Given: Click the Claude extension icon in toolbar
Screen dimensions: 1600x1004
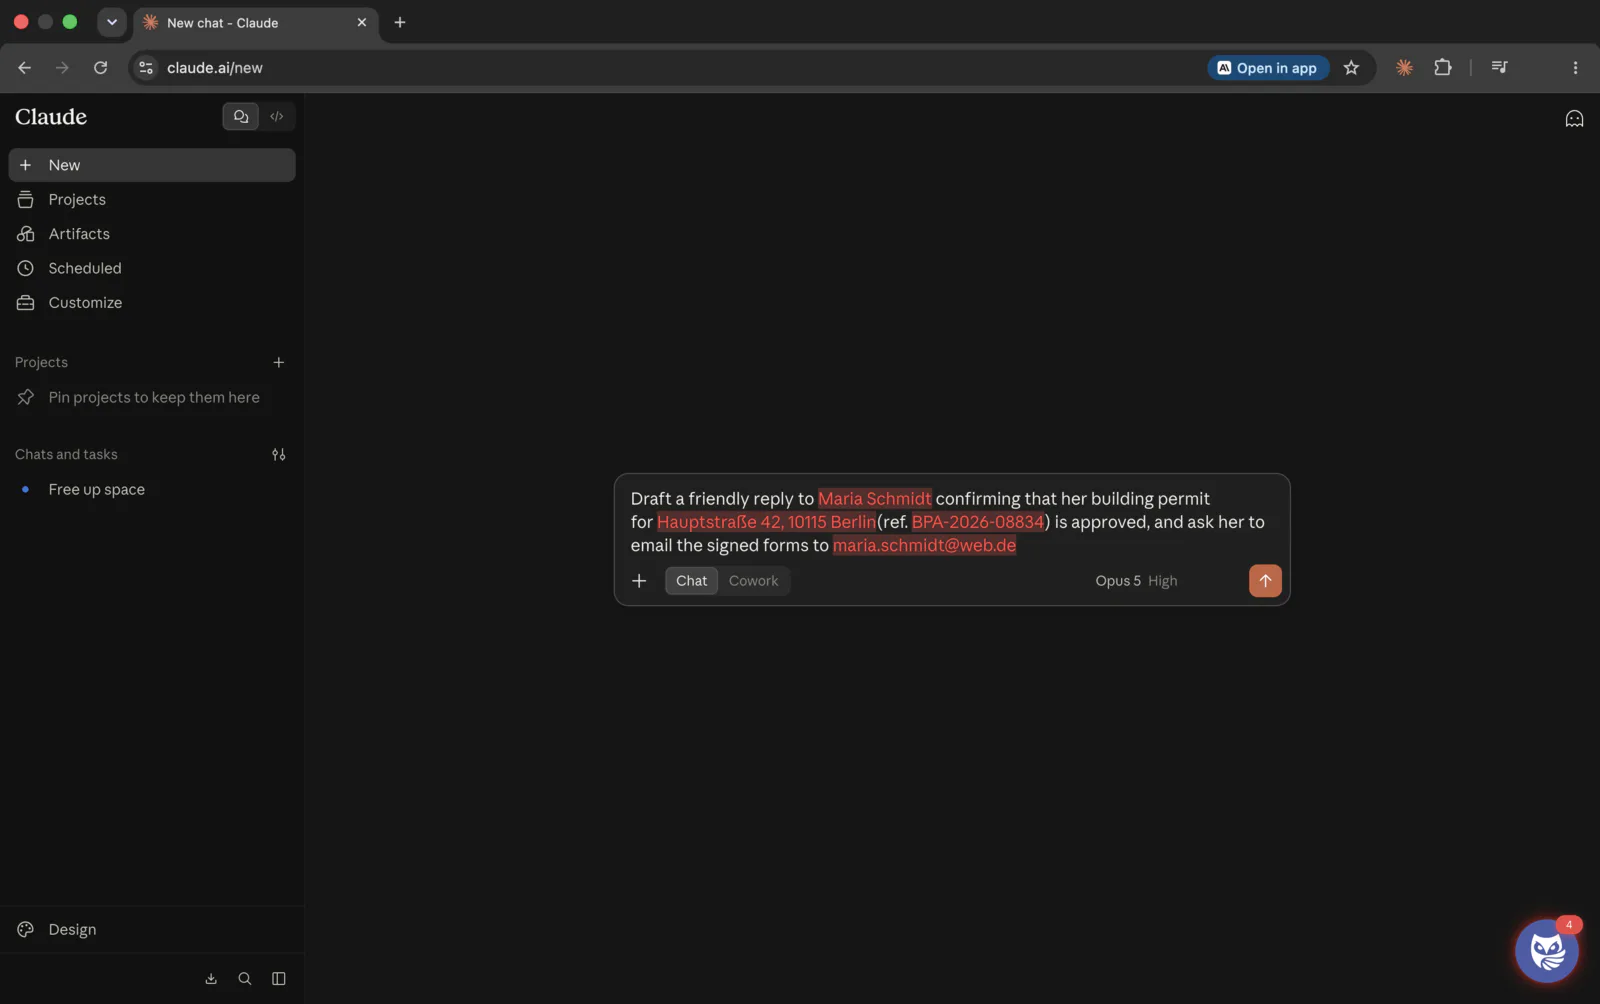Looking at the screenshot, I should pyautogui.click(x=1404, y=68).
